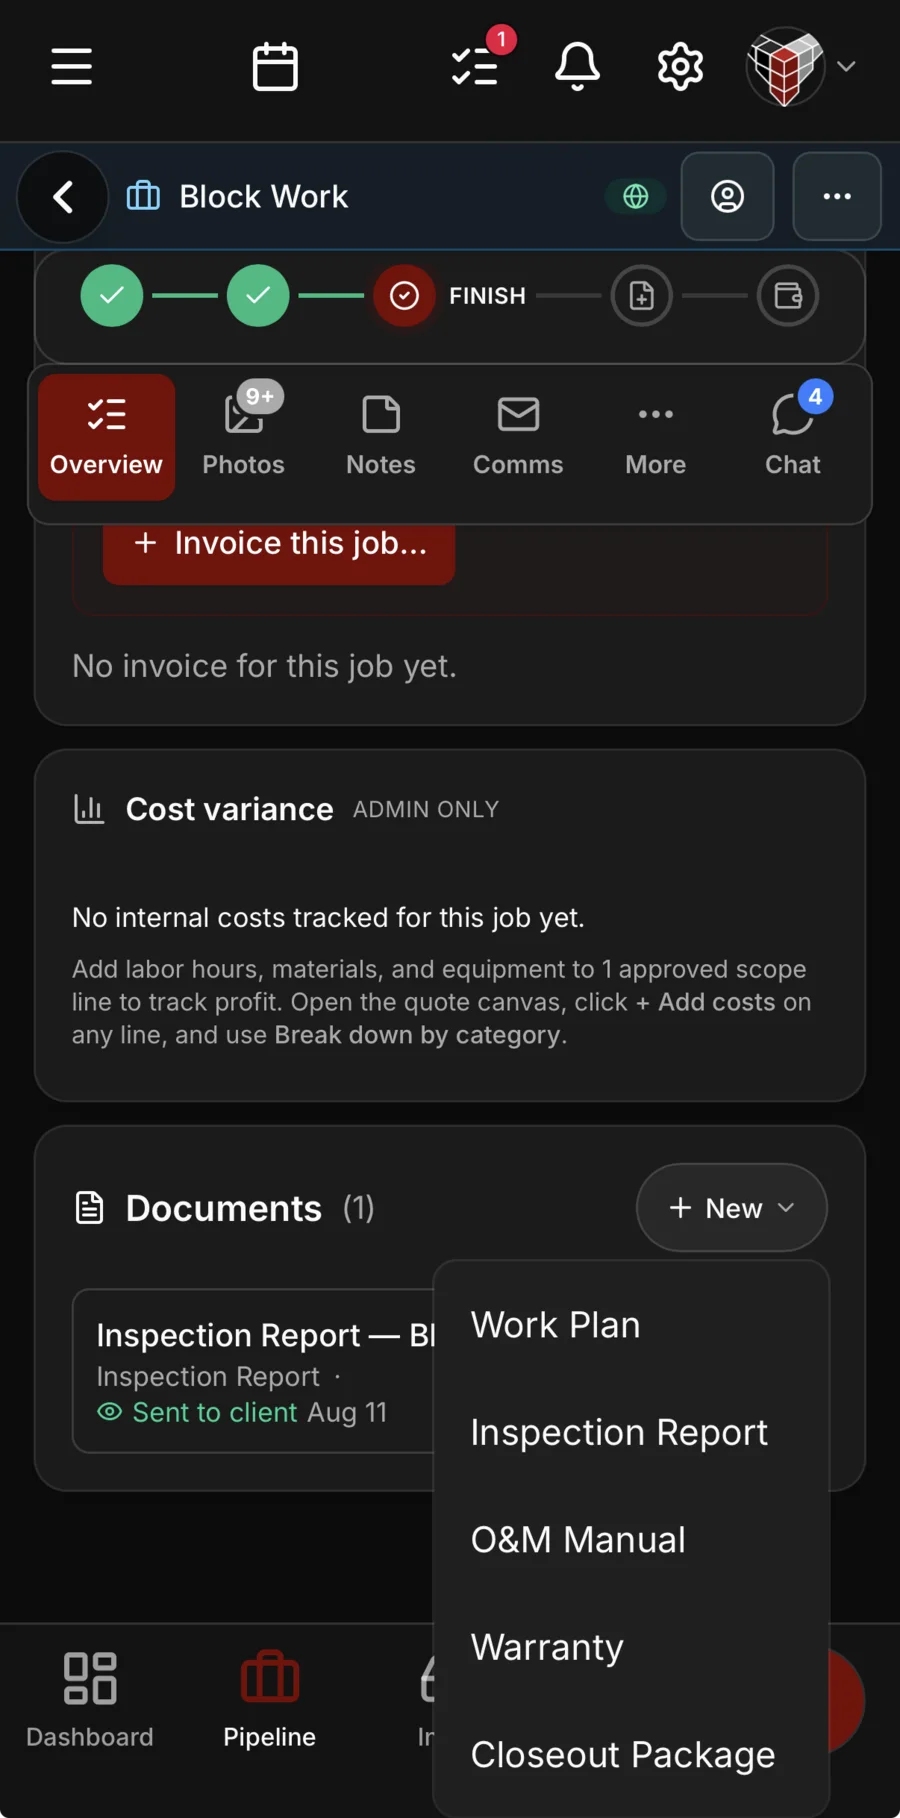Click the Documents file icon
900x1818 pixels.
coord(90,1208)
